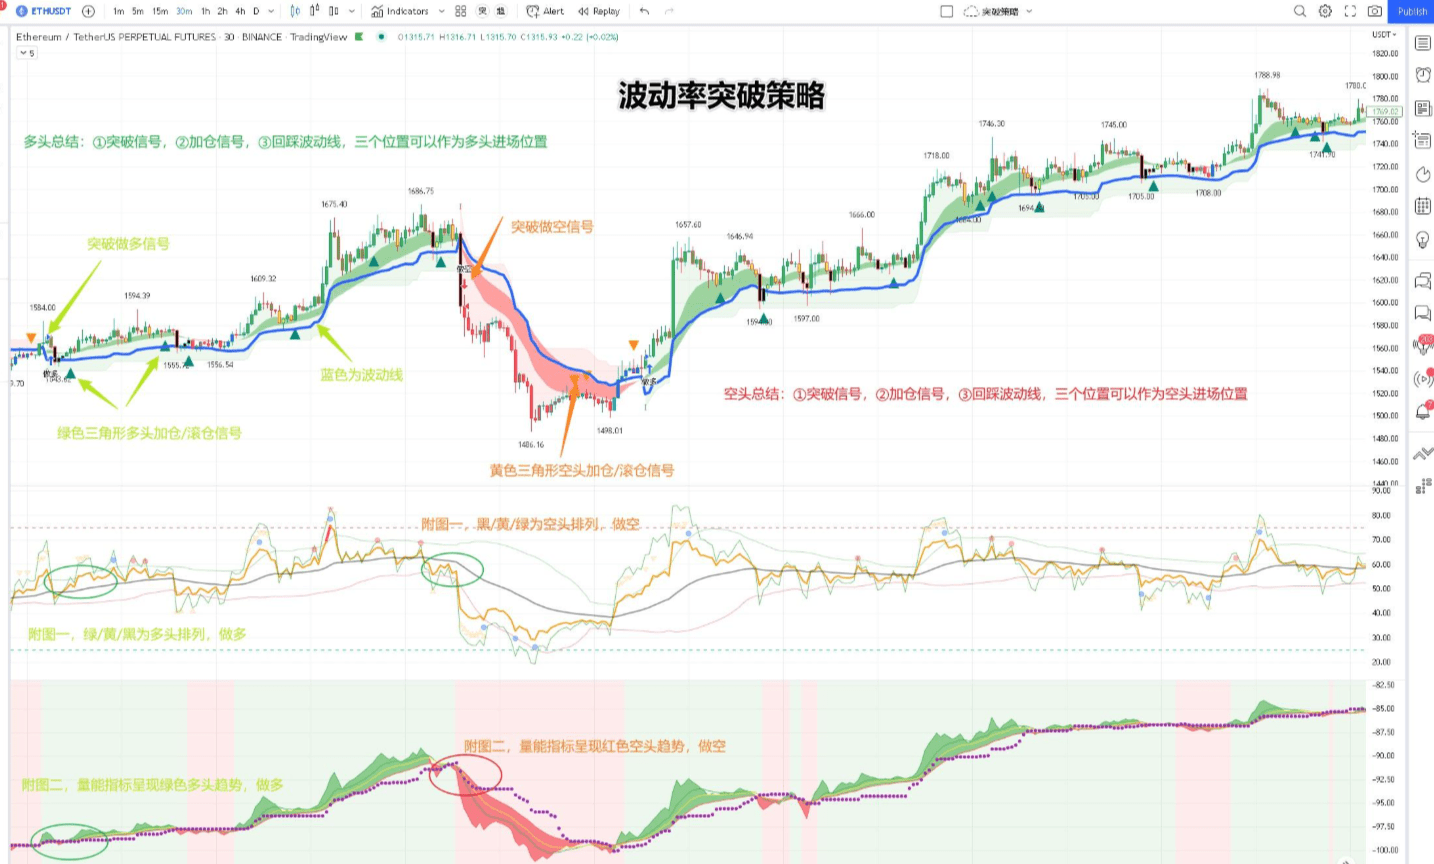This screenshot has width=1434, height=864.
Task: Open the ideas stream icon with red badge
Action: (x=1423, y=345)
